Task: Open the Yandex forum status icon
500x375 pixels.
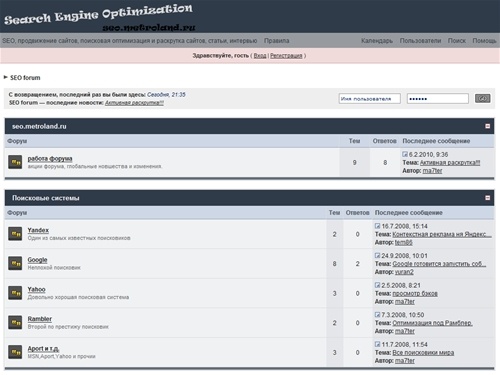Action: pos(15,234)
